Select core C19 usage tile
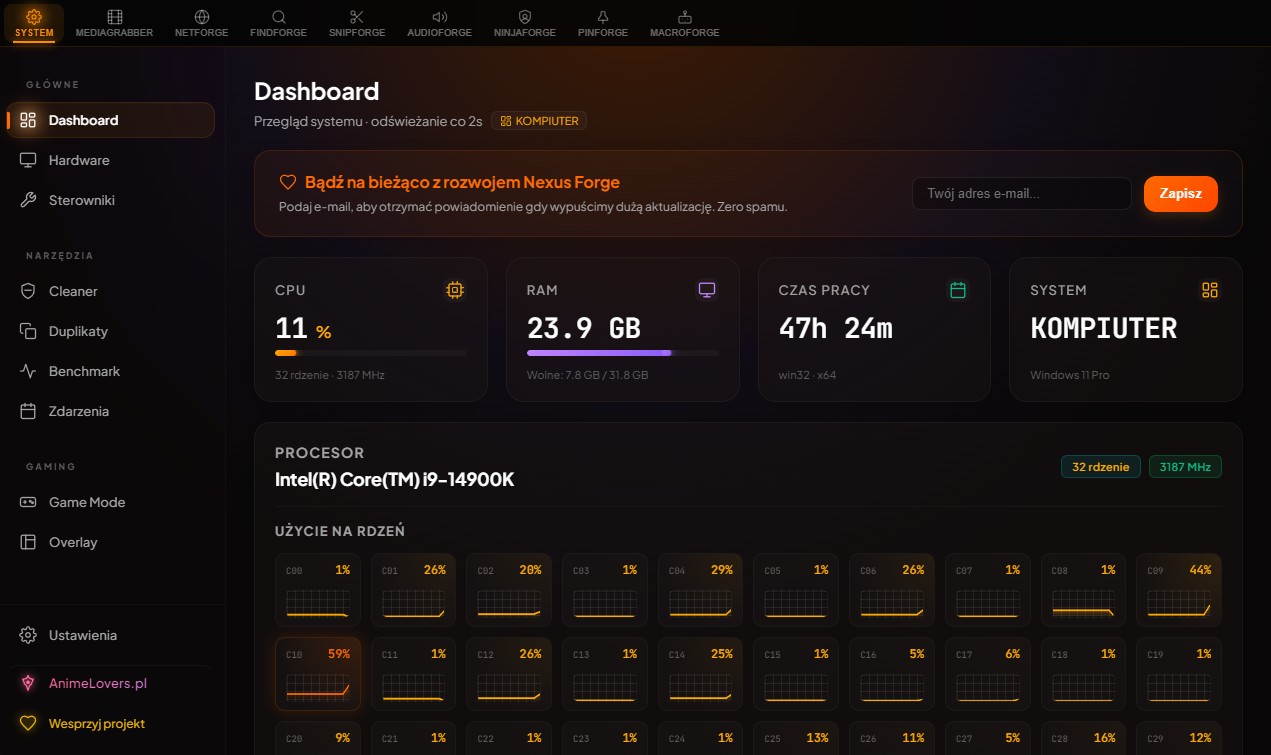Viewport: 1271px width, 755px height. [x=1179, y=674]
